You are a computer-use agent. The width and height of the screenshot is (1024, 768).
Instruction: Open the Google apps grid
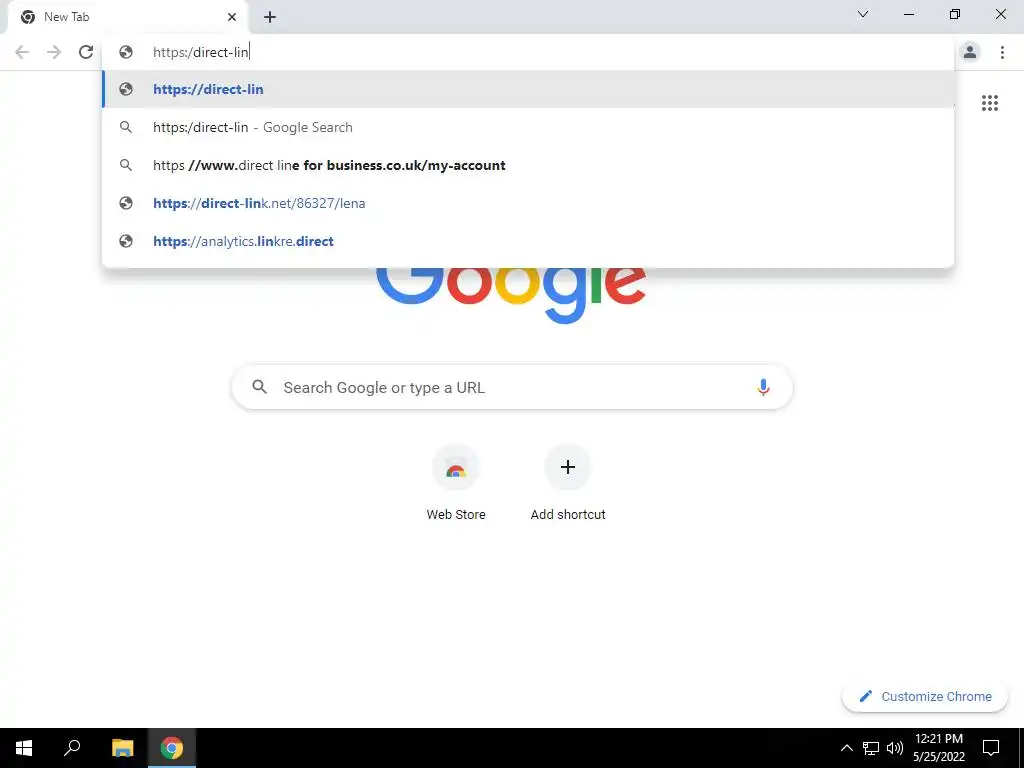tap(989, 103)
